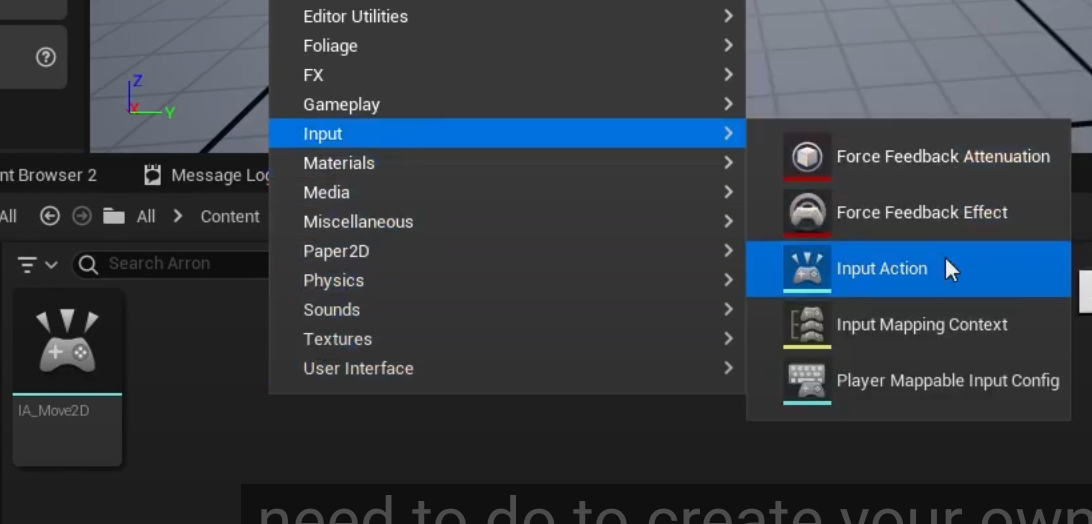Viewport: 1092px width, 524px height.
Task: Open the Textures submenu
Action: (507, 339)
